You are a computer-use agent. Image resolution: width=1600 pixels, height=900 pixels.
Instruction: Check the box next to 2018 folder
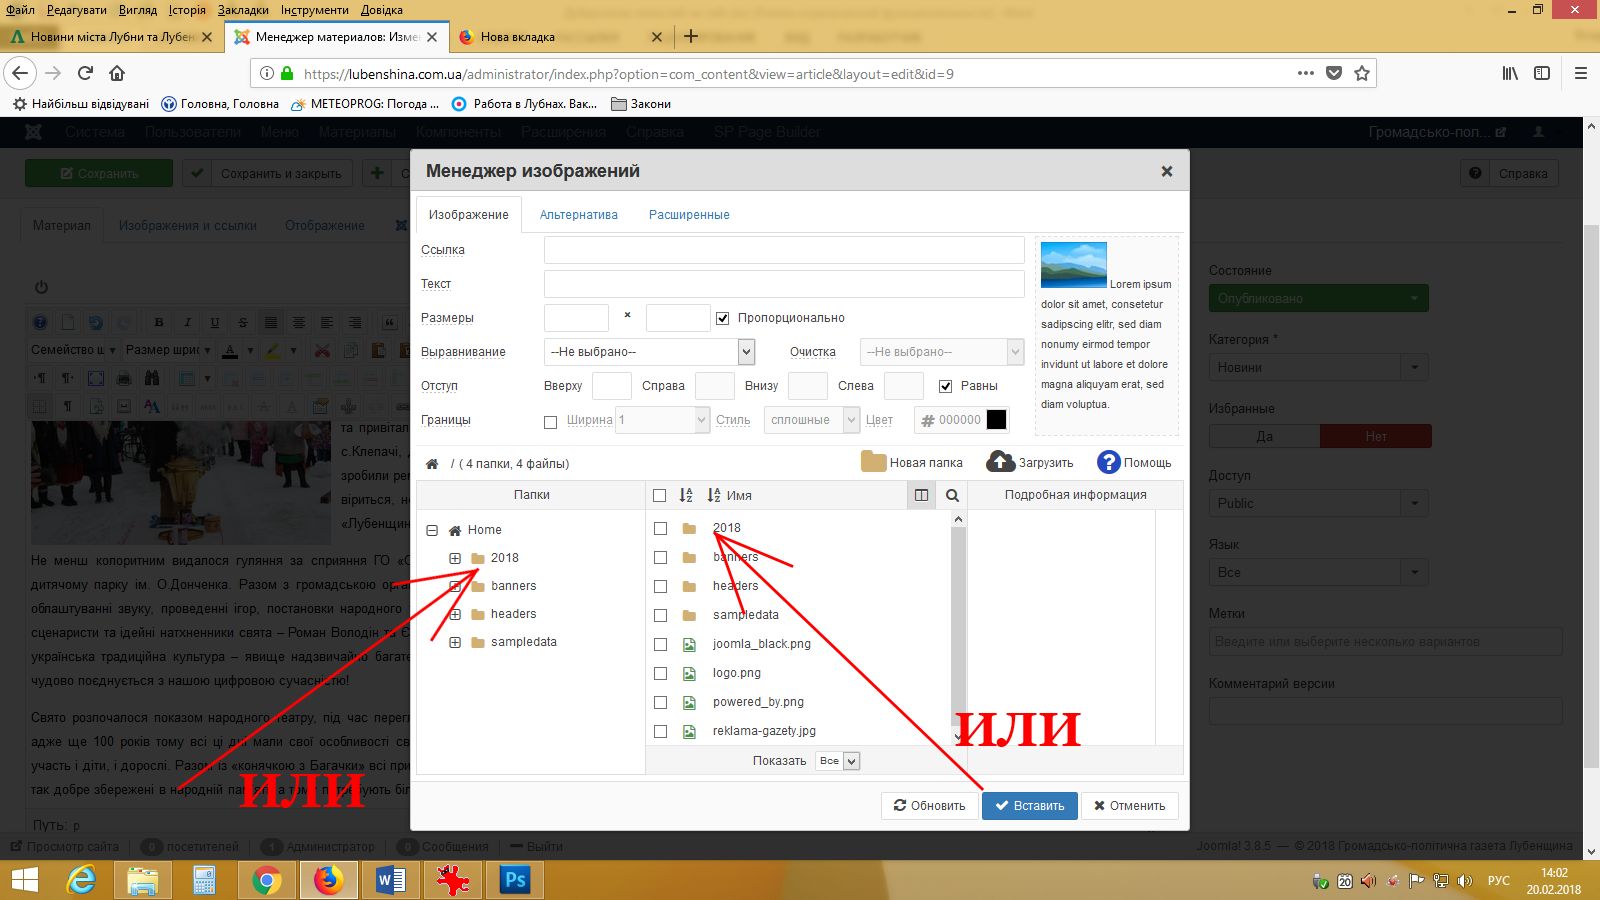pos(660,528)
